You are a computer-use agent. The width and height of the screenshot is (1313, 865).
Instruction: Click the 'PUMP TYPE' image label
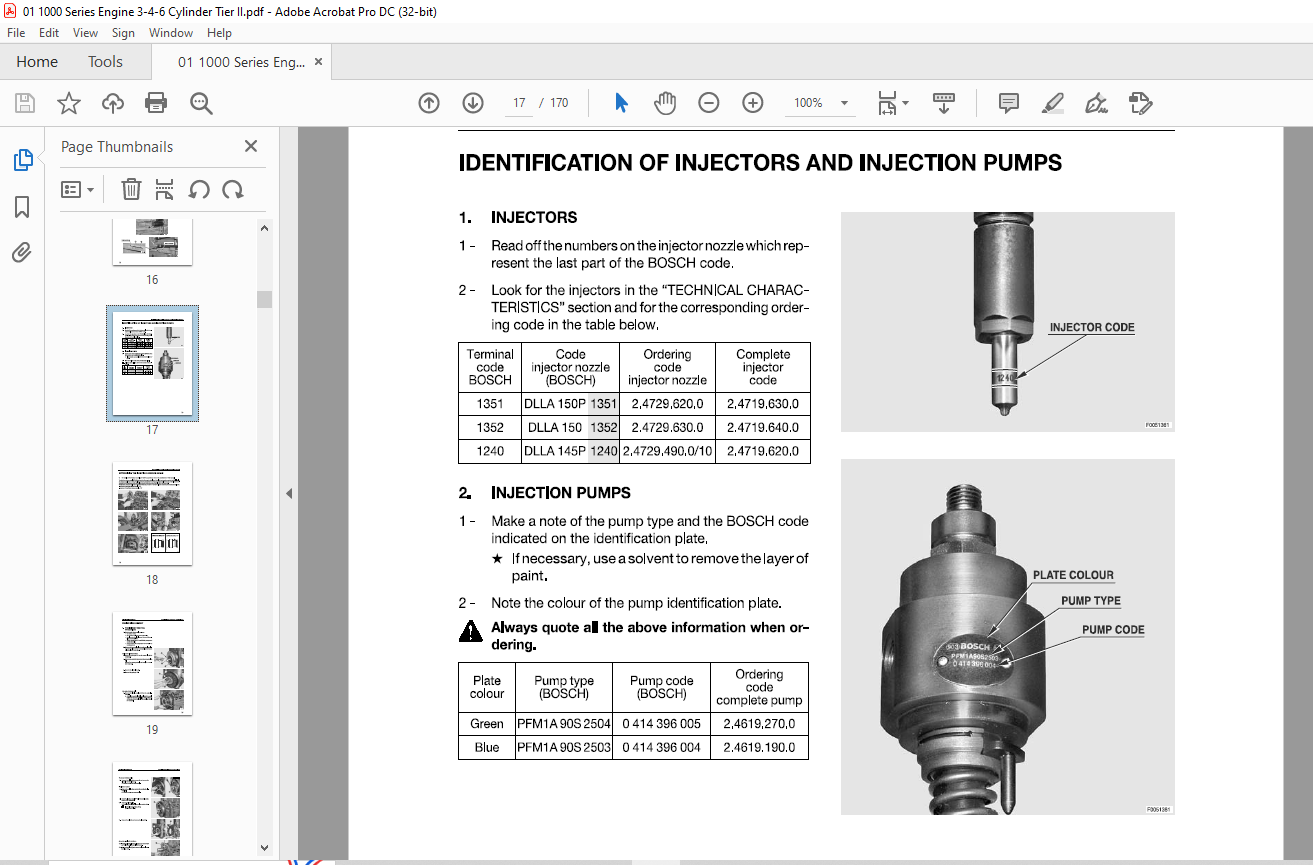tap(1091, 601)
